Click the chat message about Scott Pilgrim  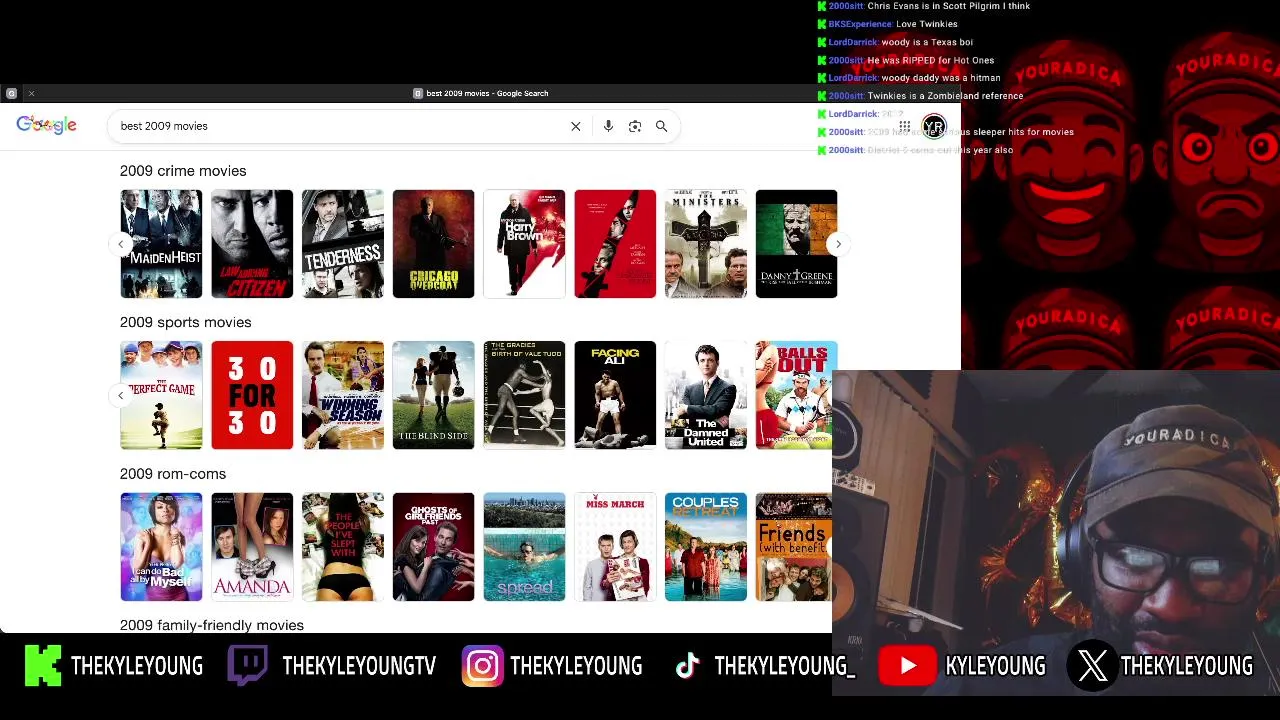[x=948, y=6]
